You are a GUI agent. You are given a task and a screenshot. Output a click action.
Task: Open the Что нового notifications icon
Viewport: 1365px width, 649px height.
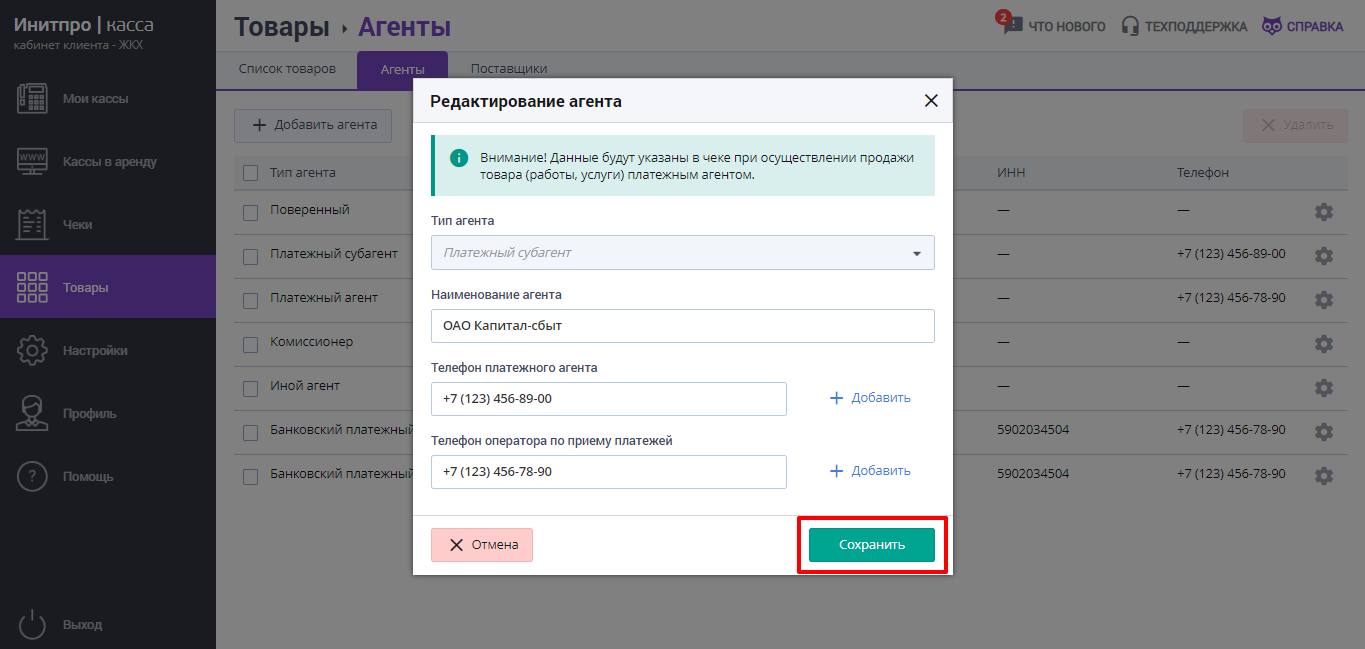pyautogui.click(x=1010, y=24)
